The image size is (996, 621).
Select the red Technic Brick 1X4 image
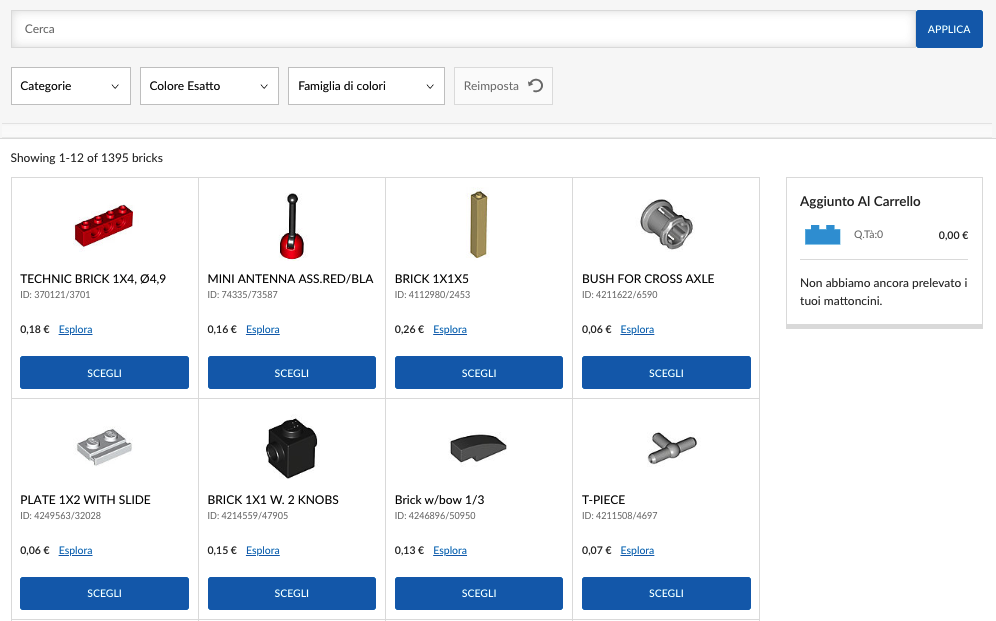pyautogui.click(x=104, y=225)
